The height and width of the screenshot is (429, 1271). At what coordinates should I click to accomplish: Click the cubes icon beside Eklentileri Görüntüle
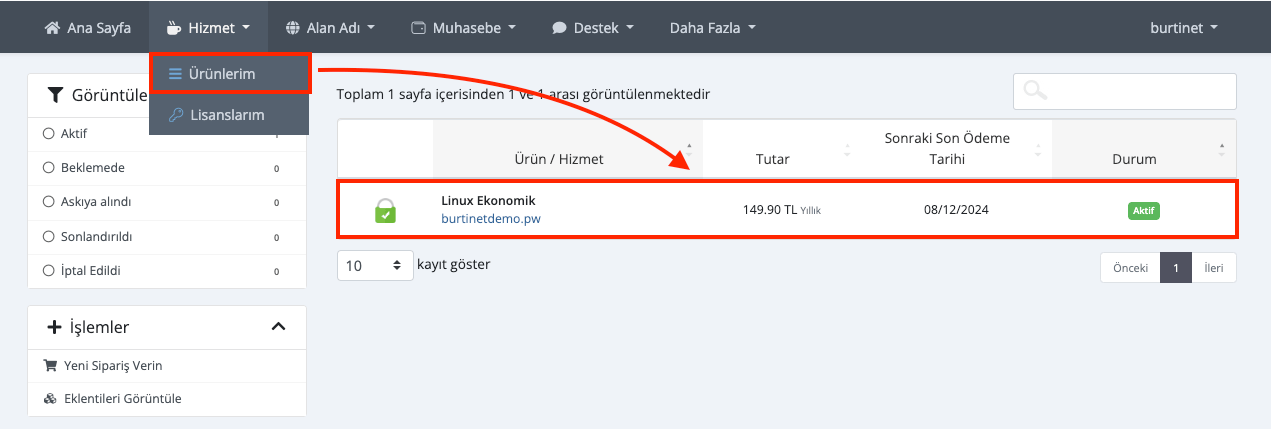pyautogui.click(x=50, y=399)
